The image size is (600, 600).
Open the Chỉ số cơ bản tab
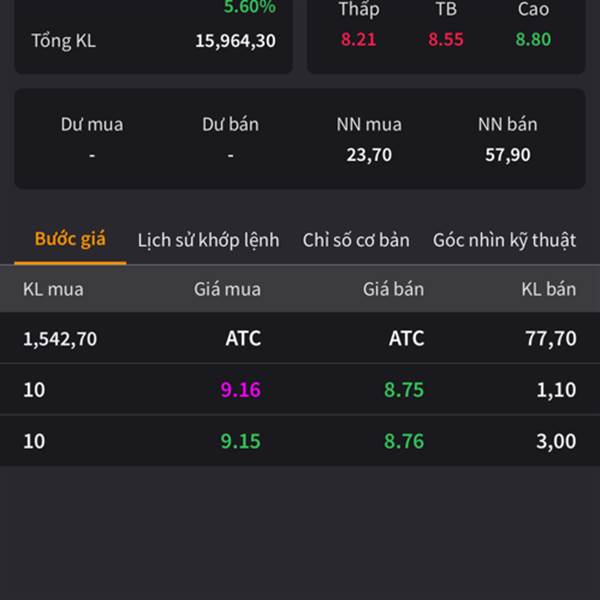coord(356,240)
